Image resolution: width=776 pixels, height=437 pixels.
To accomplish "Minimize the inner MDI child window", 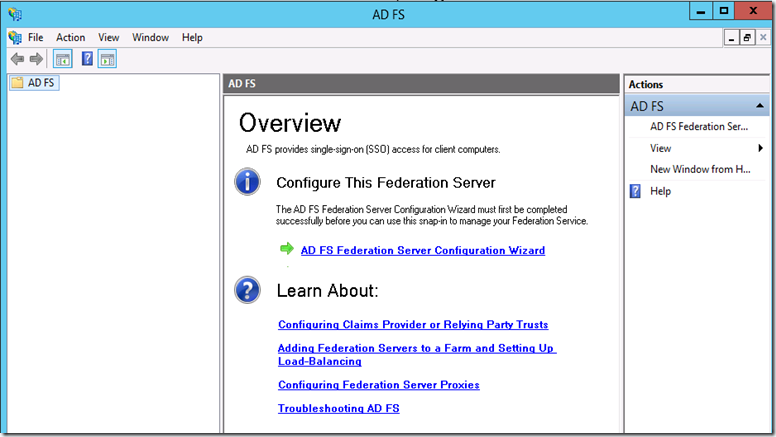I will 731,38.
